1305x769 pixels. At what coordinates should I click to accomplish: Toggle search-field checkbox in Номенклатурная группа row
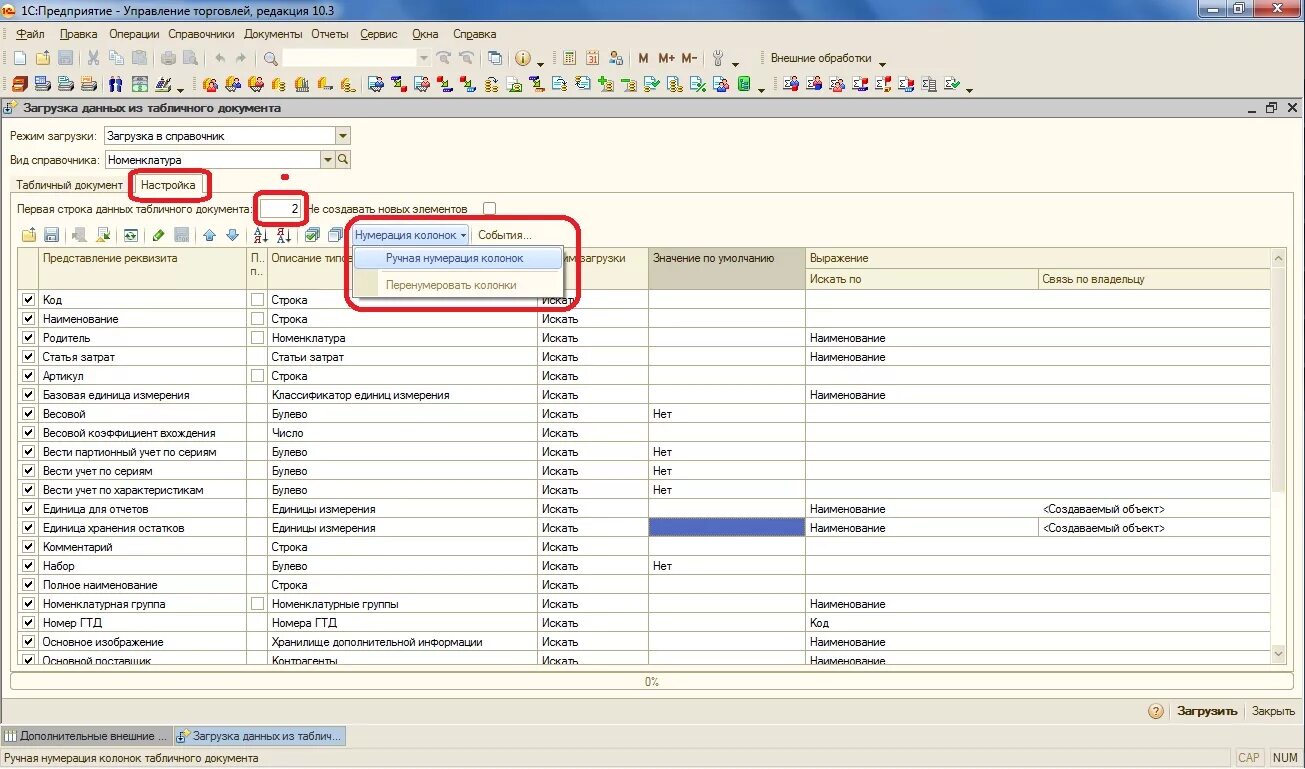[x=257, y=603]
